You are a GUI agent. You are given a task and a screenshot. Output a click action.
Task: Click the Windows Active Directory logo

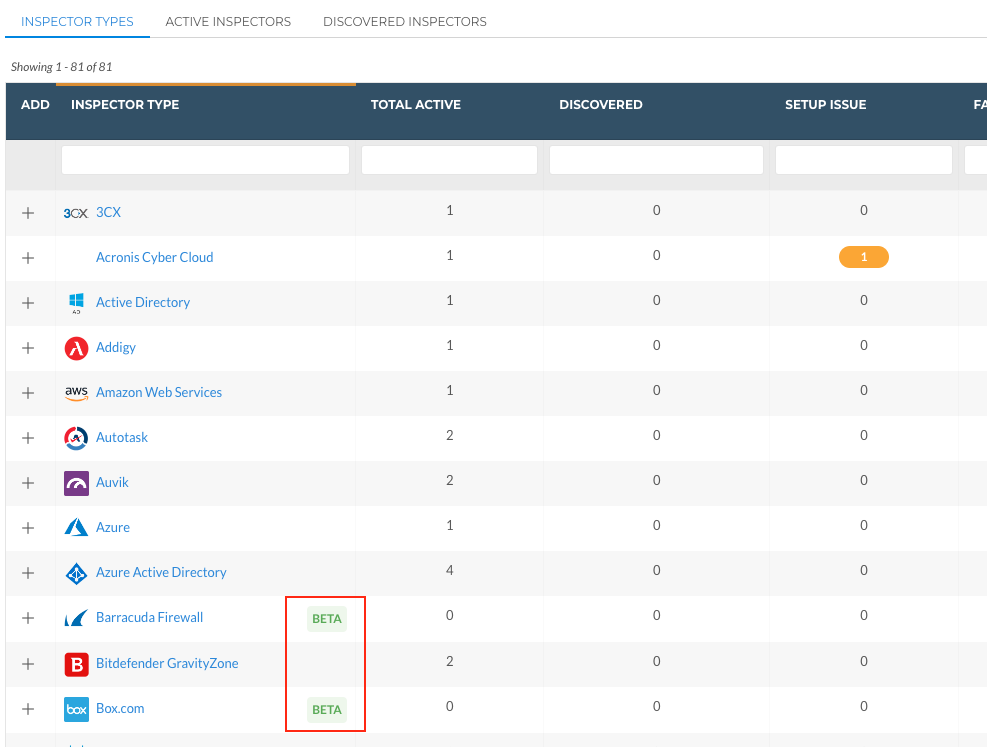coord(76,303)
